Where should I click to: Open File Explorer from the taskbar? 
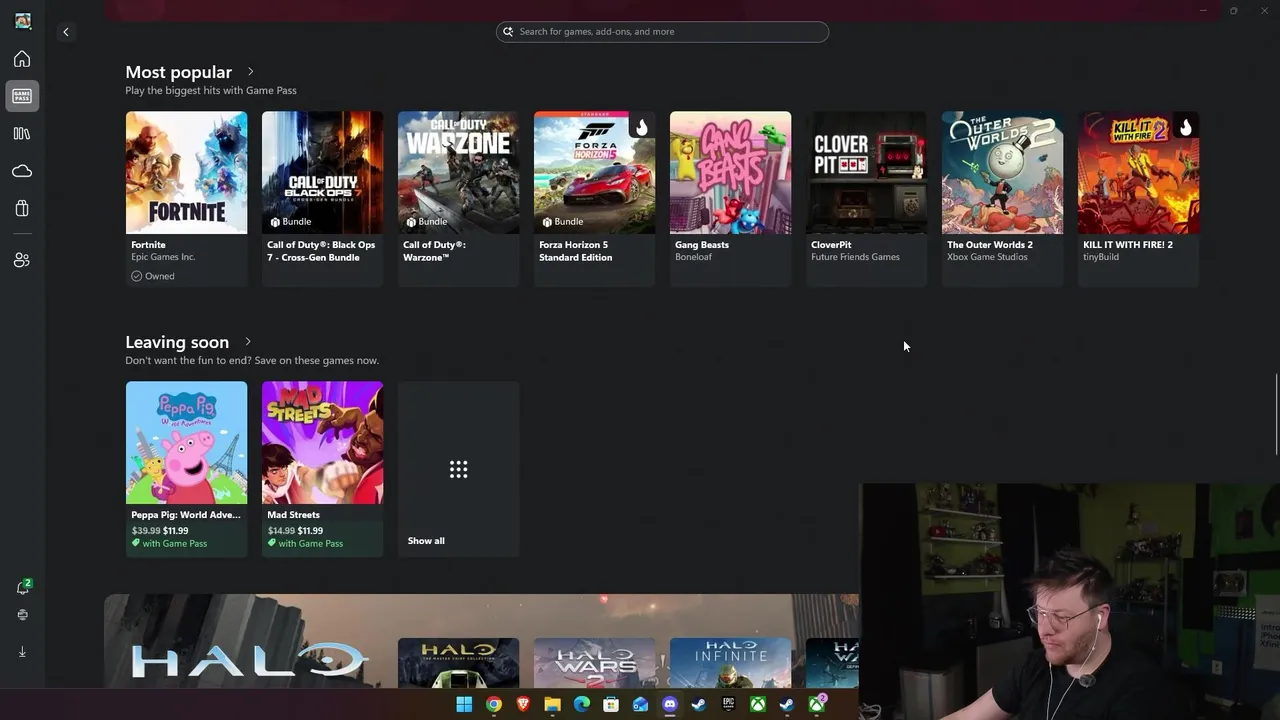point(552,705)
